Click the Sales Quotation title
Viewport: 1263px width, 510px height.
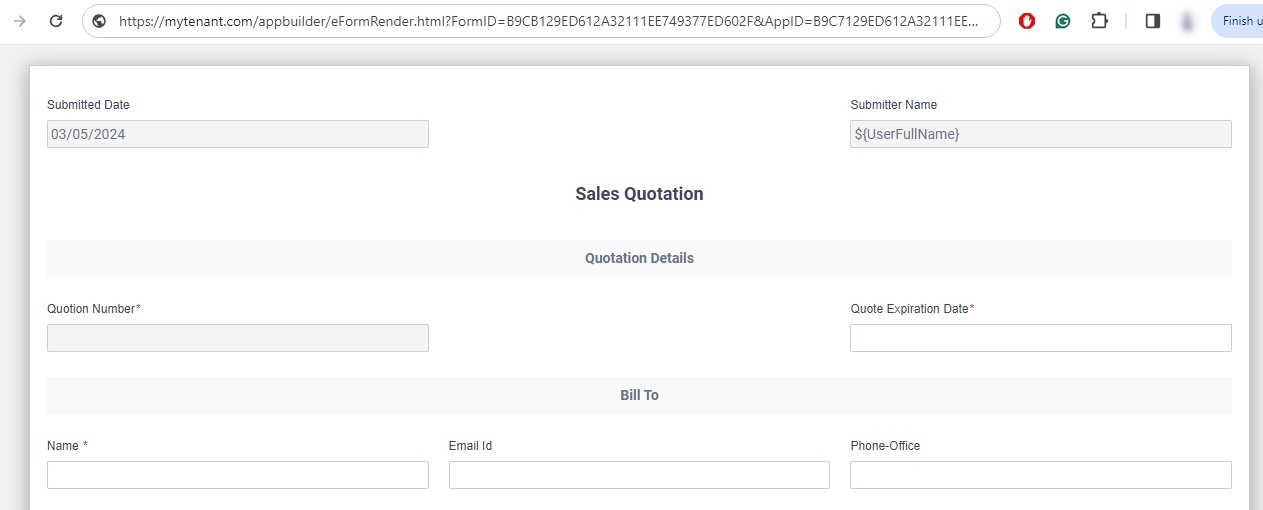pyautogui.click(x=639, y=194)
